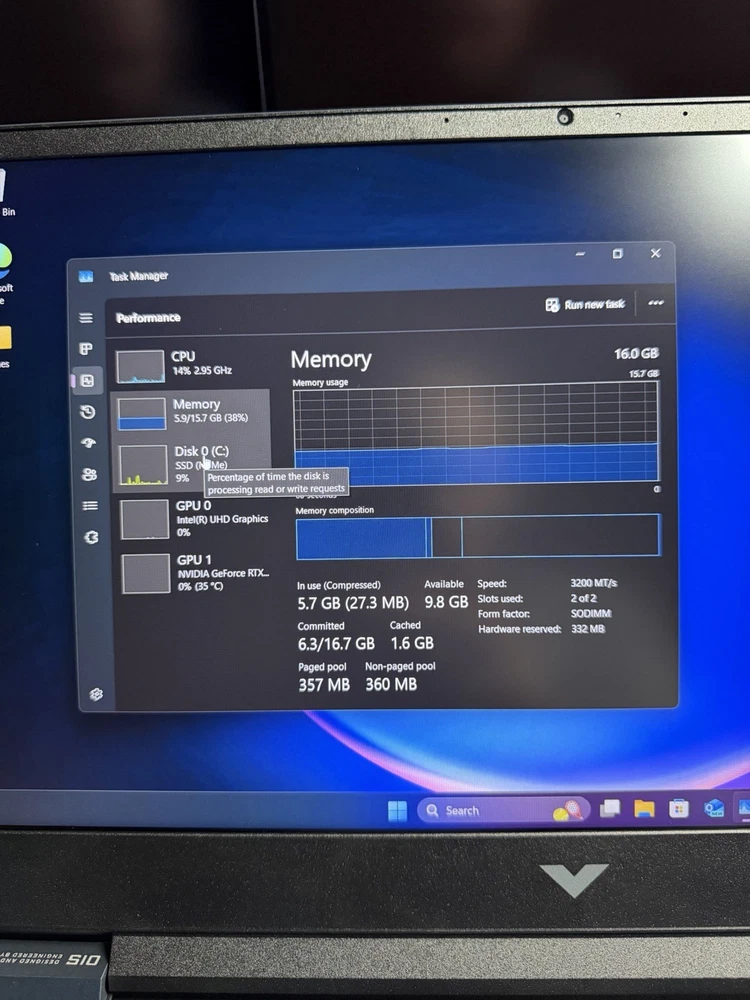Open the Startup apps page icon
The width and height of the screenshot is (750, 1000).
click(88, 443)
